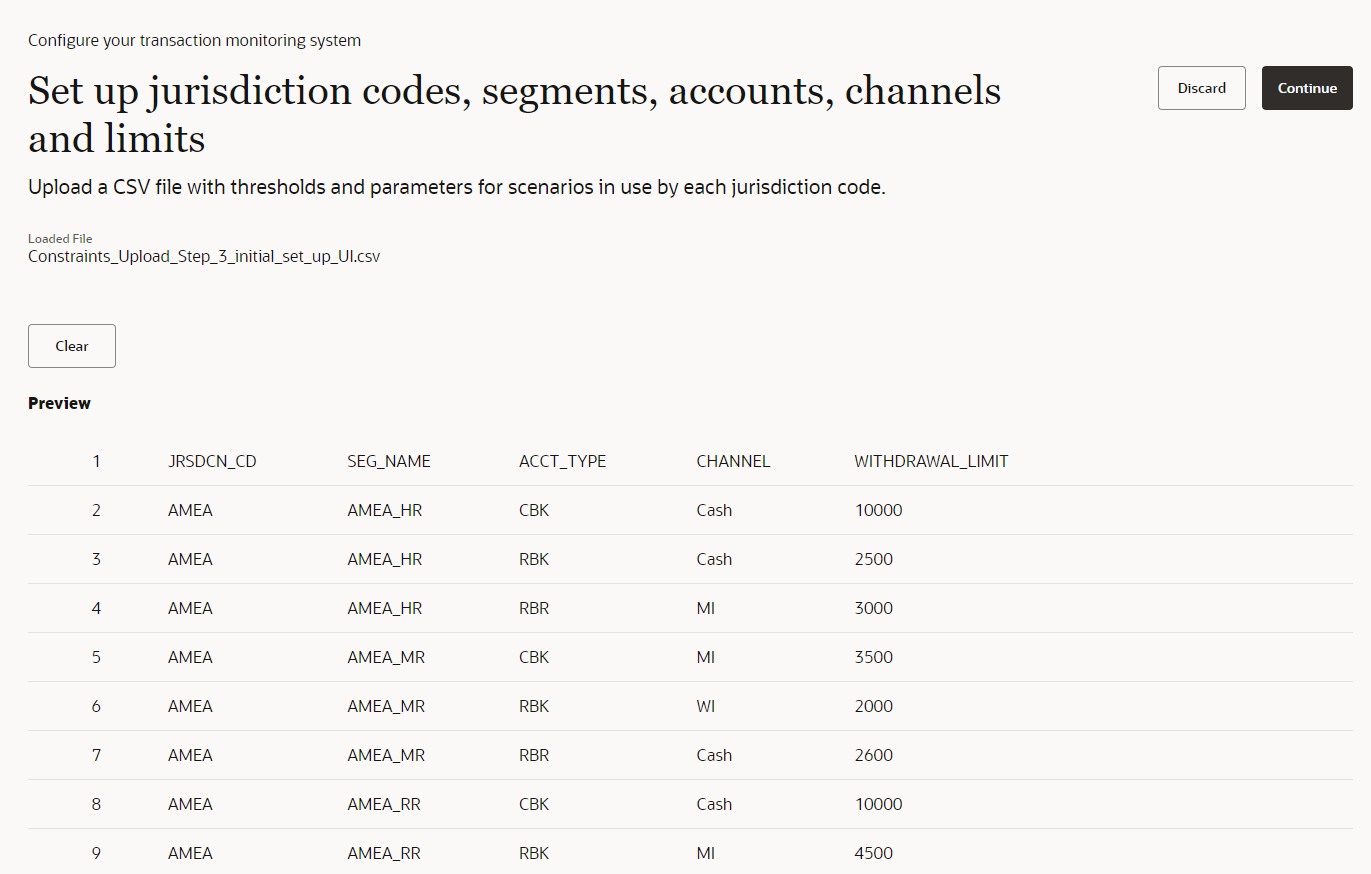
Task: Clear the loaded CSV file
Action: click(72, 346)
